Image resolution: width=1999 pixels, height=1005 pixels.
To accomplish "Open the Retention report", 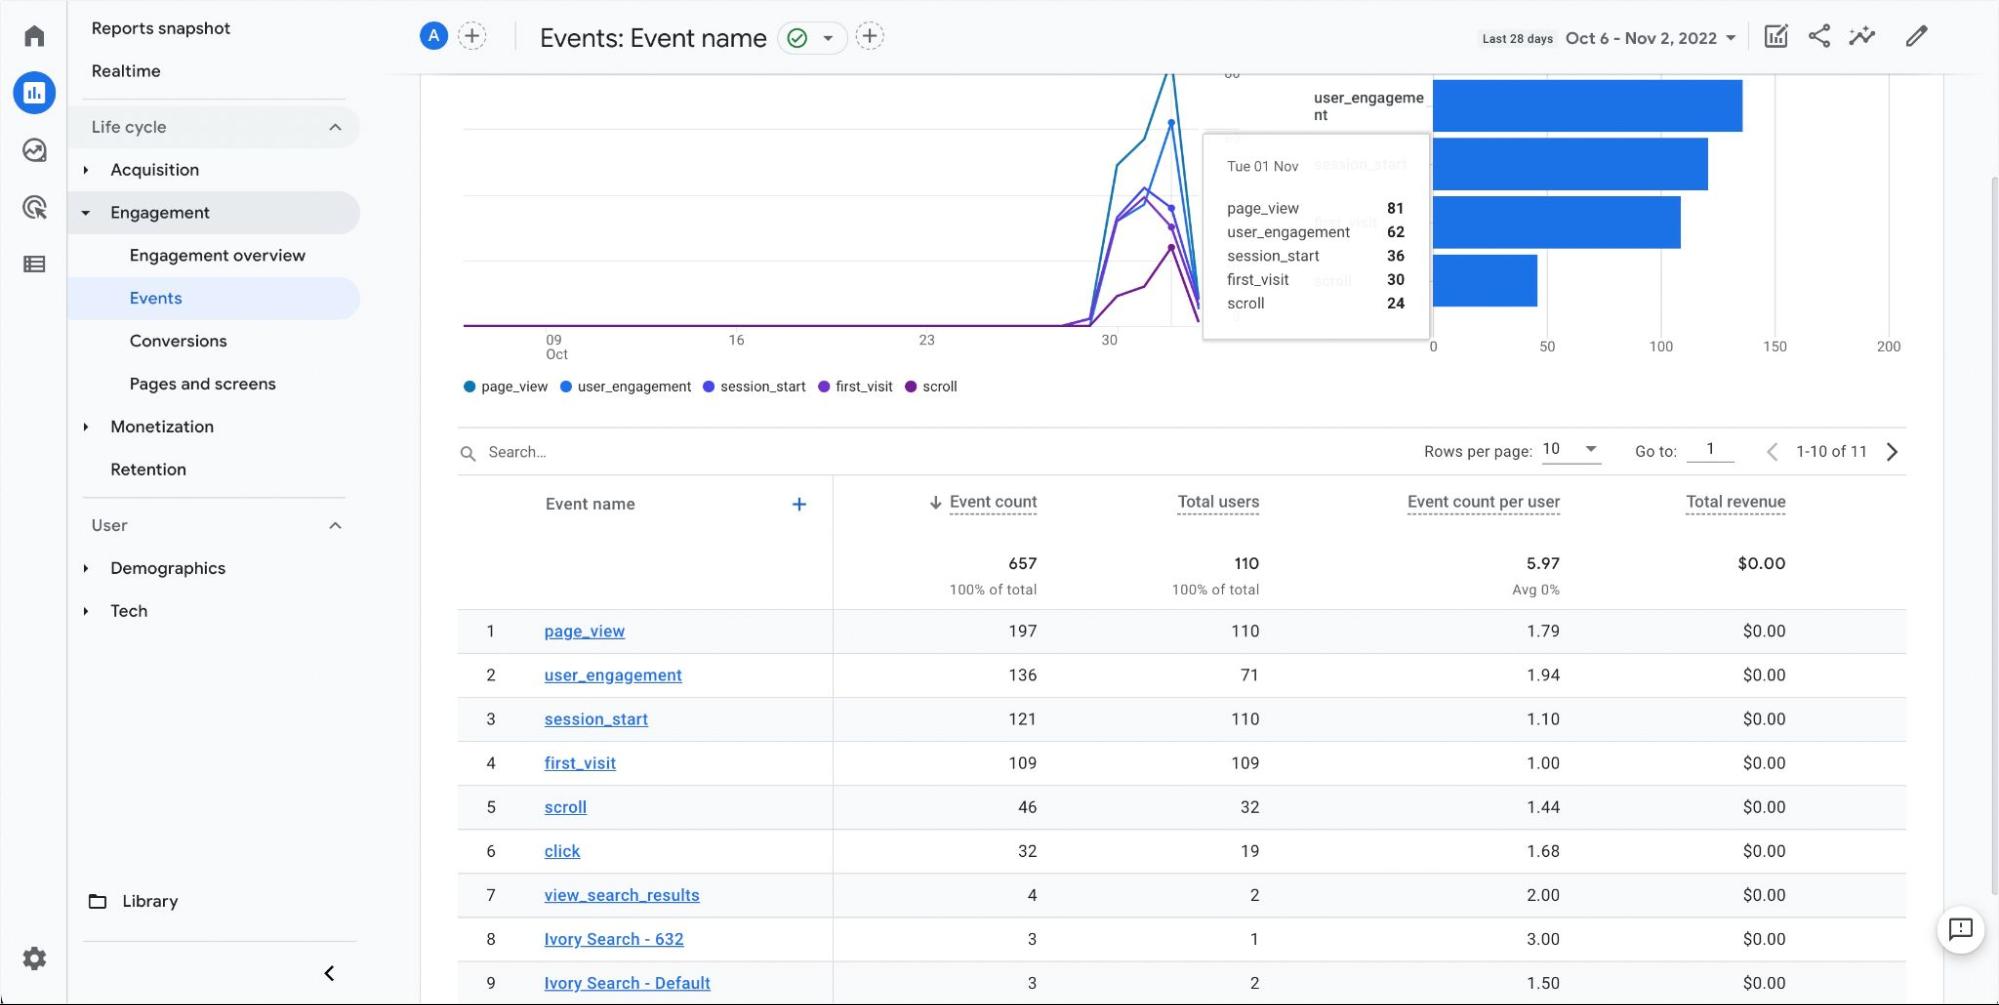I will 148,470.
